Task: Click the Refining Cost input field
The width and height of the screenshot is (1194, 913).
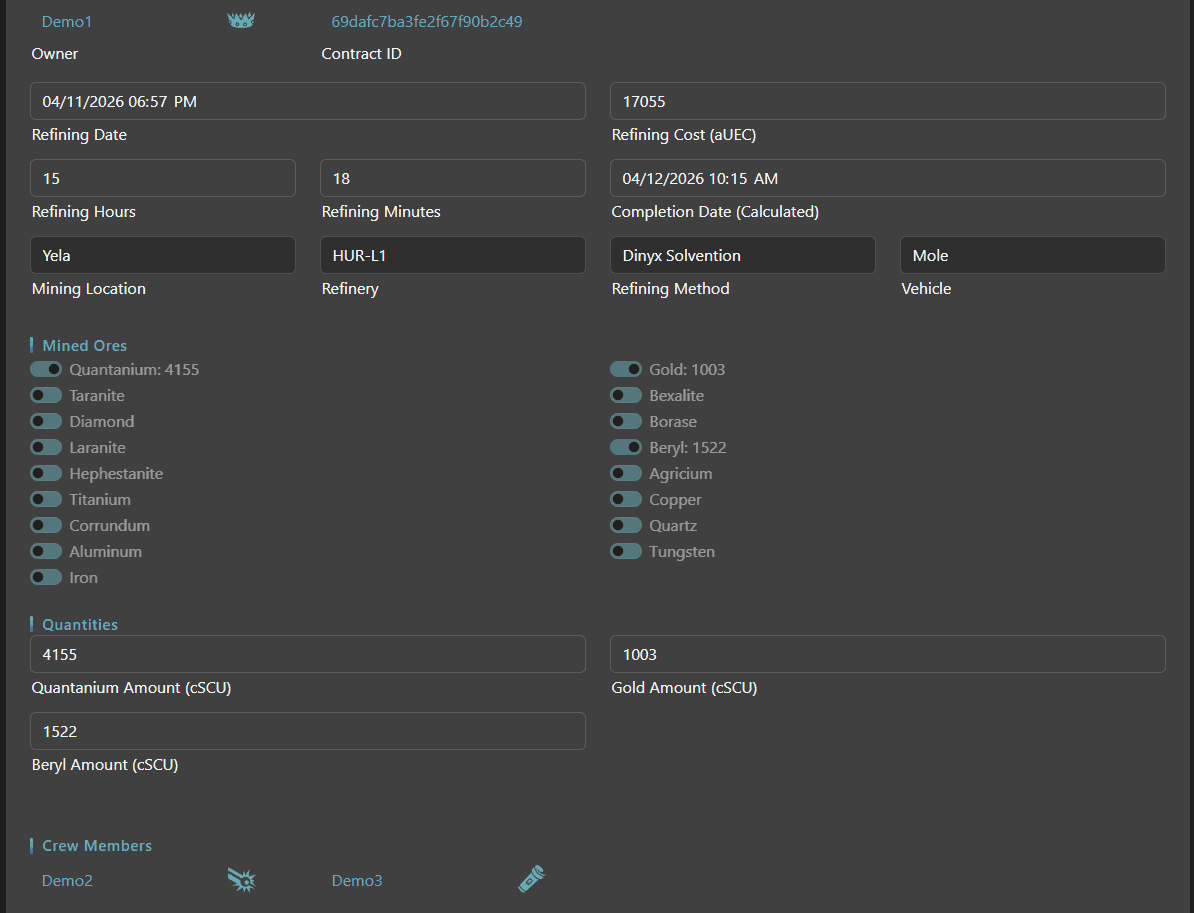Action: point(888,101)
